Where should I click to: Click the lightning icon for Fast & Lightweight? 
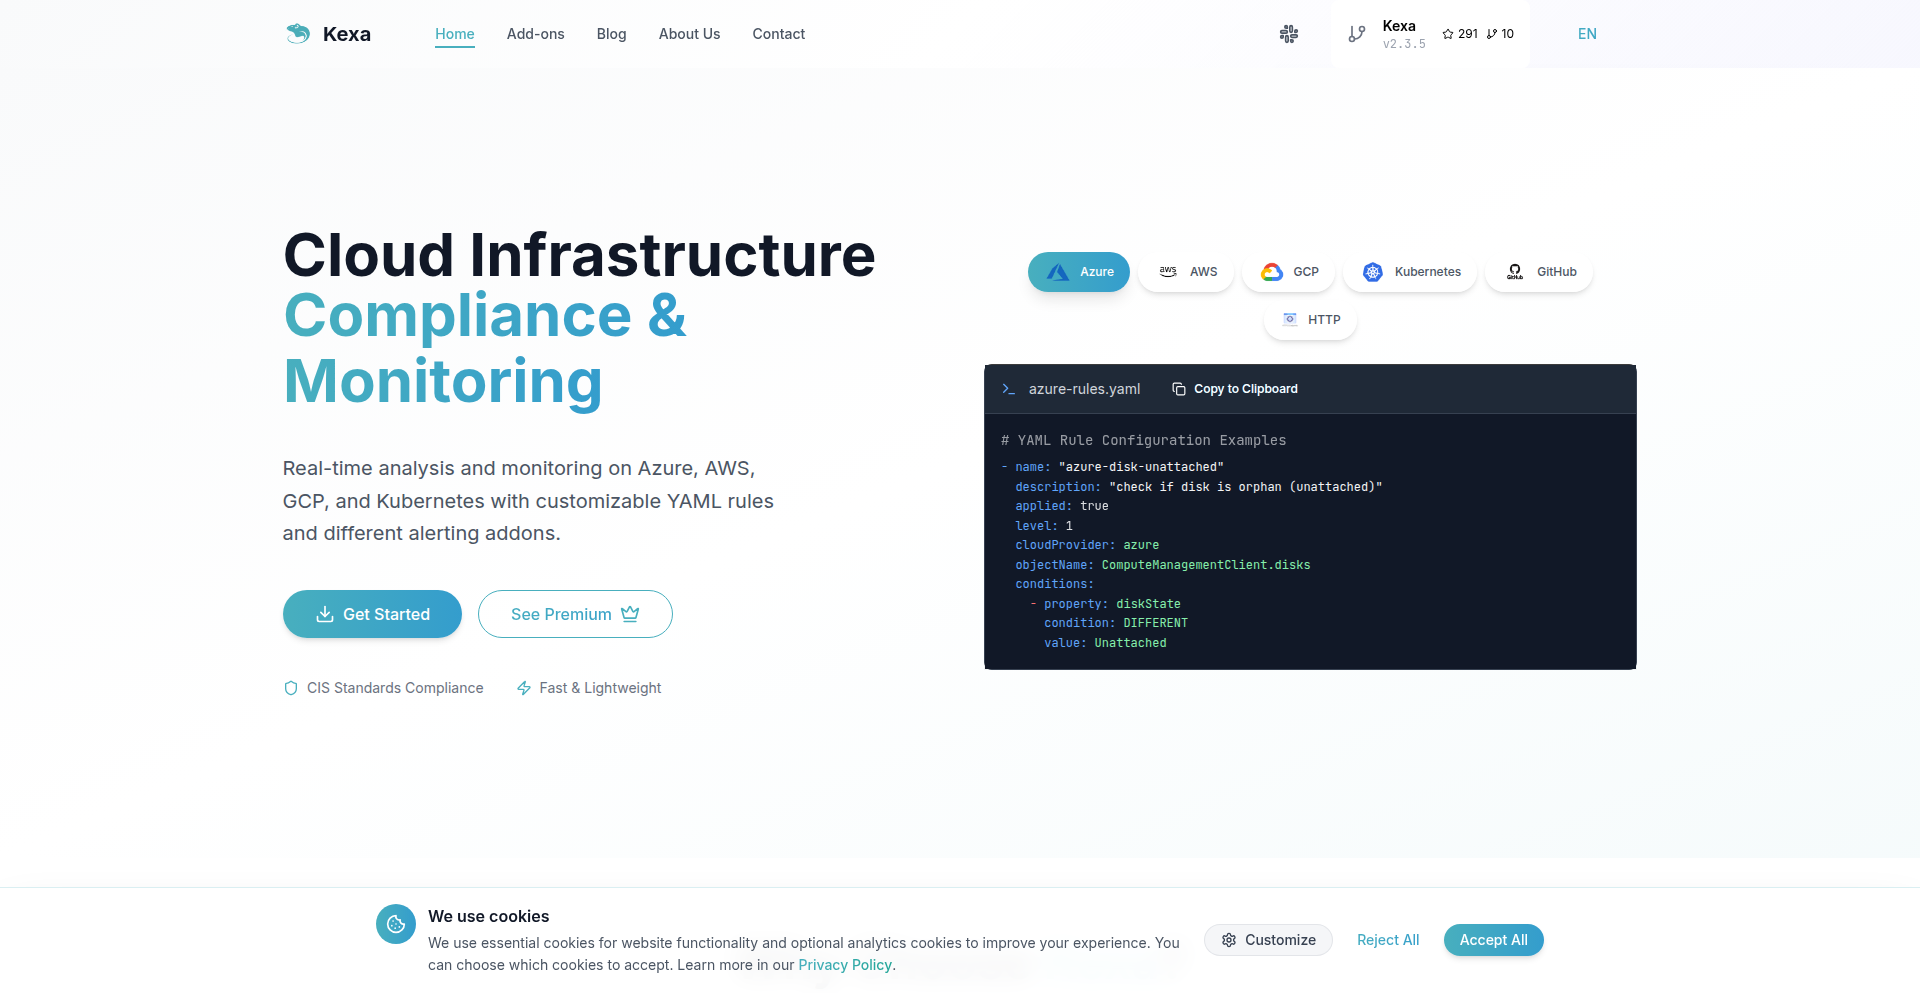524,688
